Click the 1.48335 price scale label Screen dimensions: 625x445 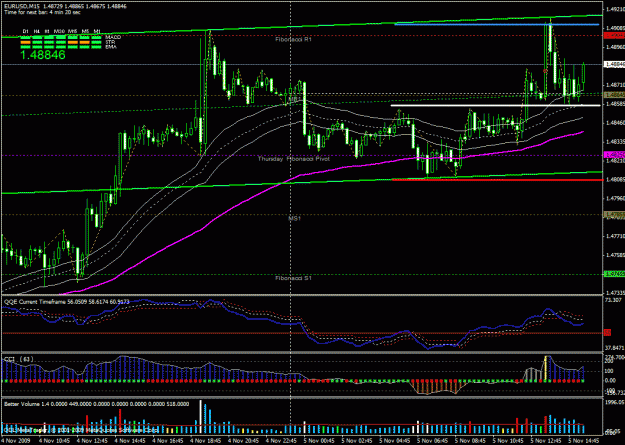click(x=615, y=142)
